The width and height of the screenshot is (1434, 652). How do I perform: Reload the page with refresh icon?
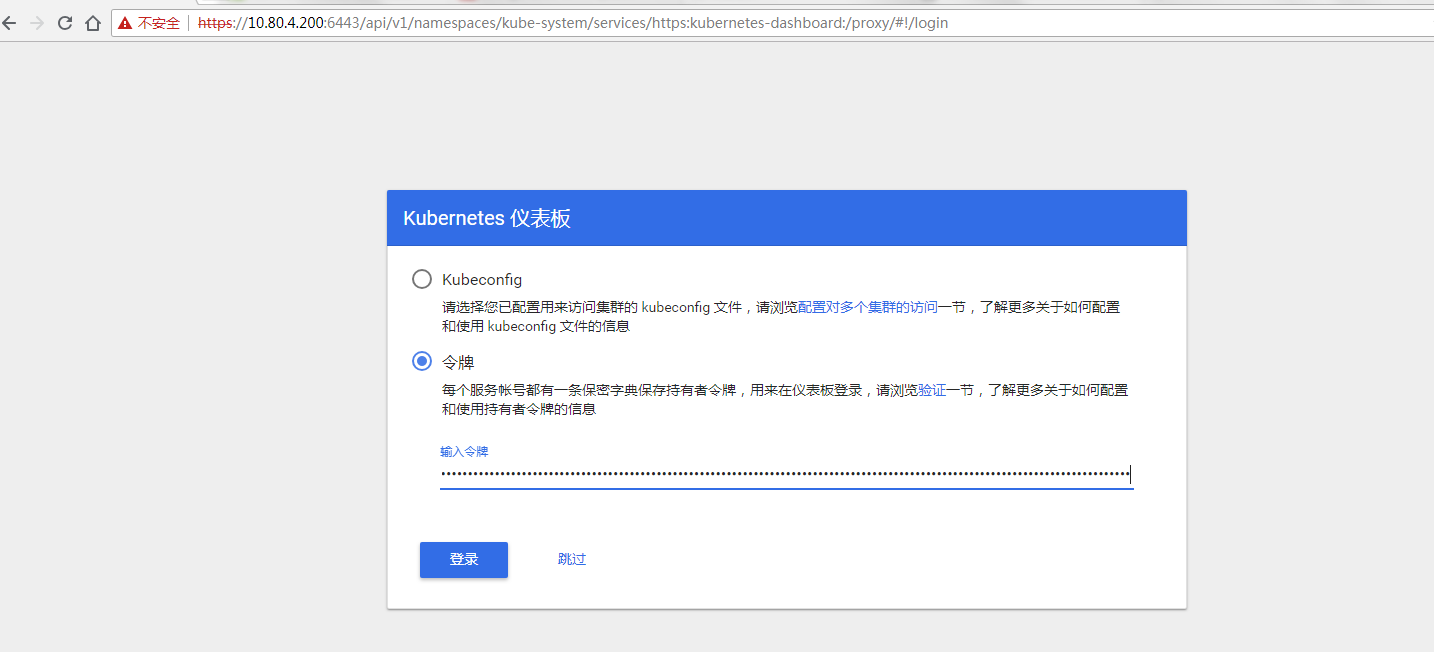[x=65, y=23]
